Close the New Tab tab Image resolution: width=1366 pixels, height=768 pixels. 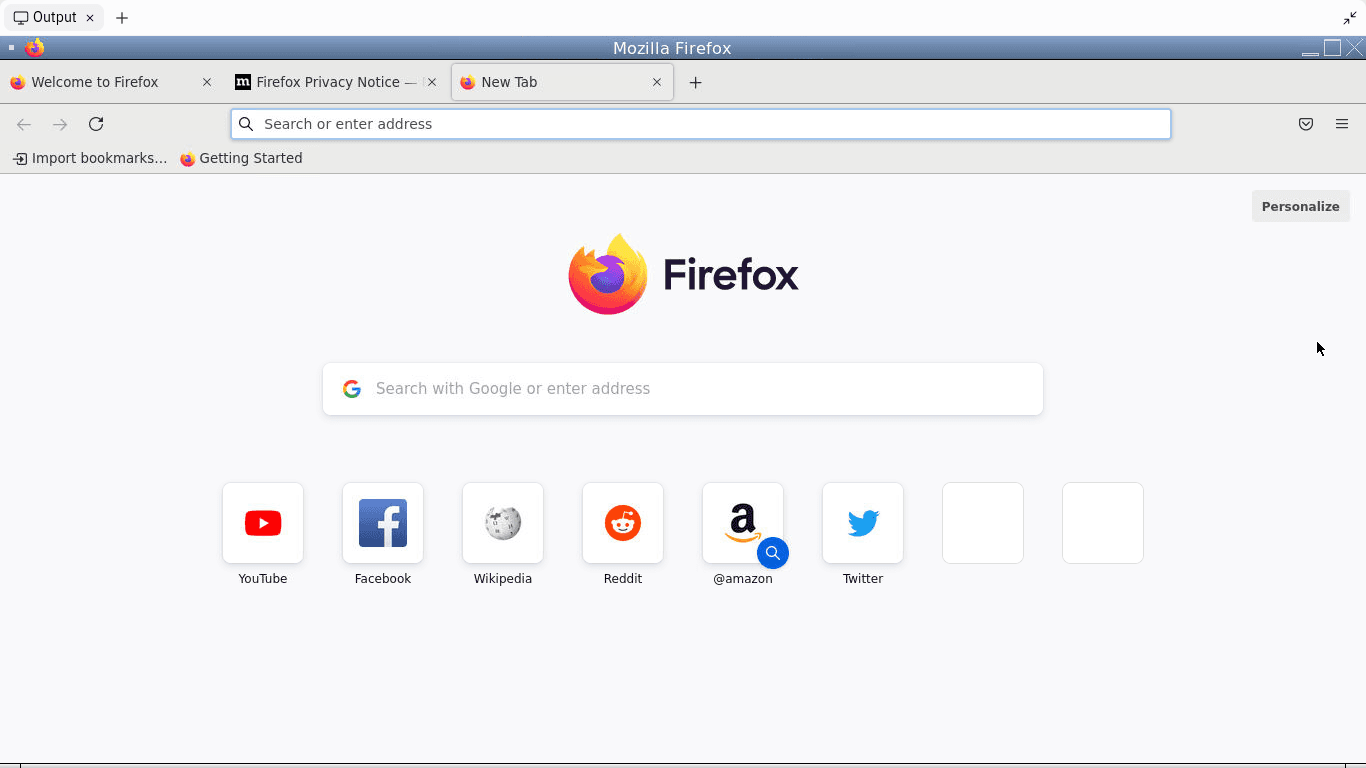pyautogui.click(x=657, y=82)
